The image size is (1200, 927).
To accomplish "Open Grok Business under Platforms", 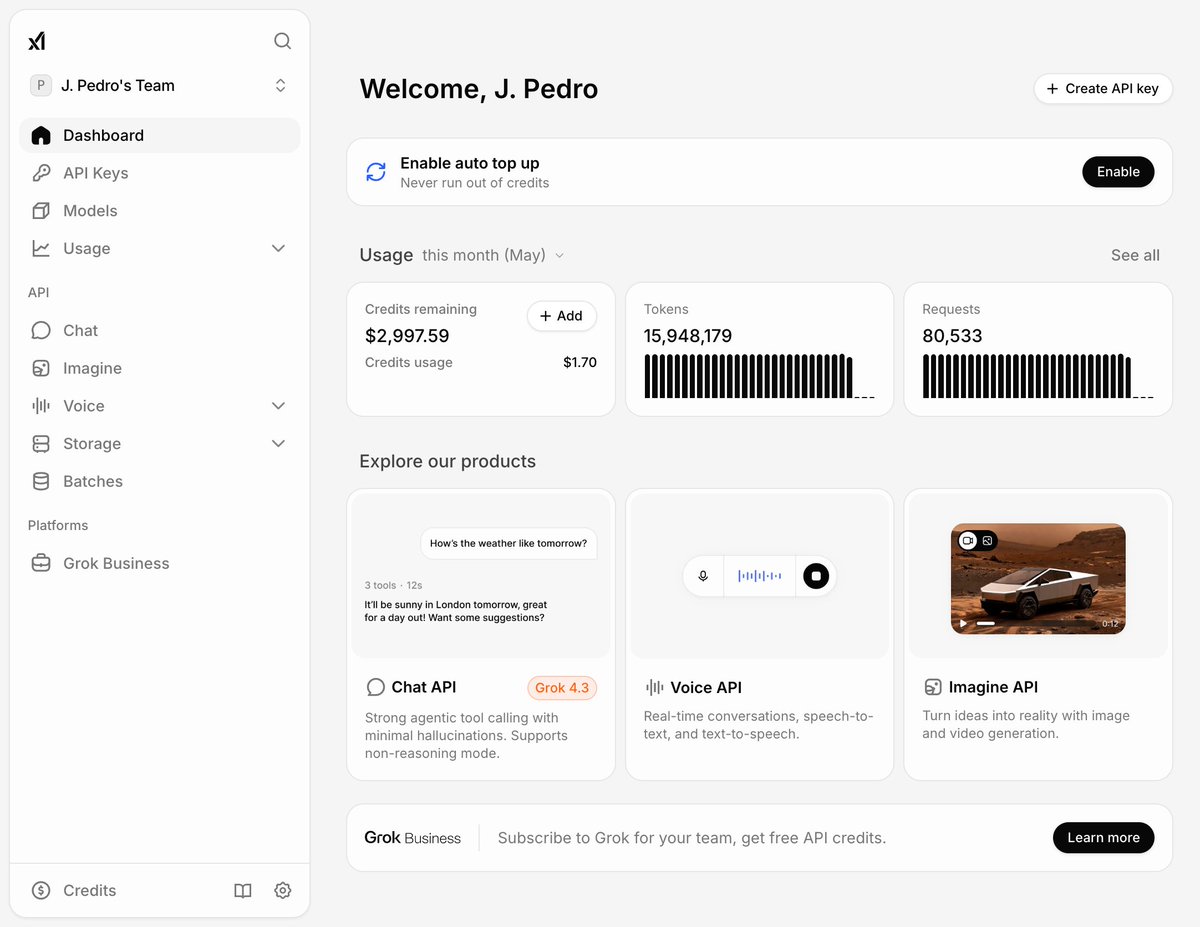I will tap(160, 563).
